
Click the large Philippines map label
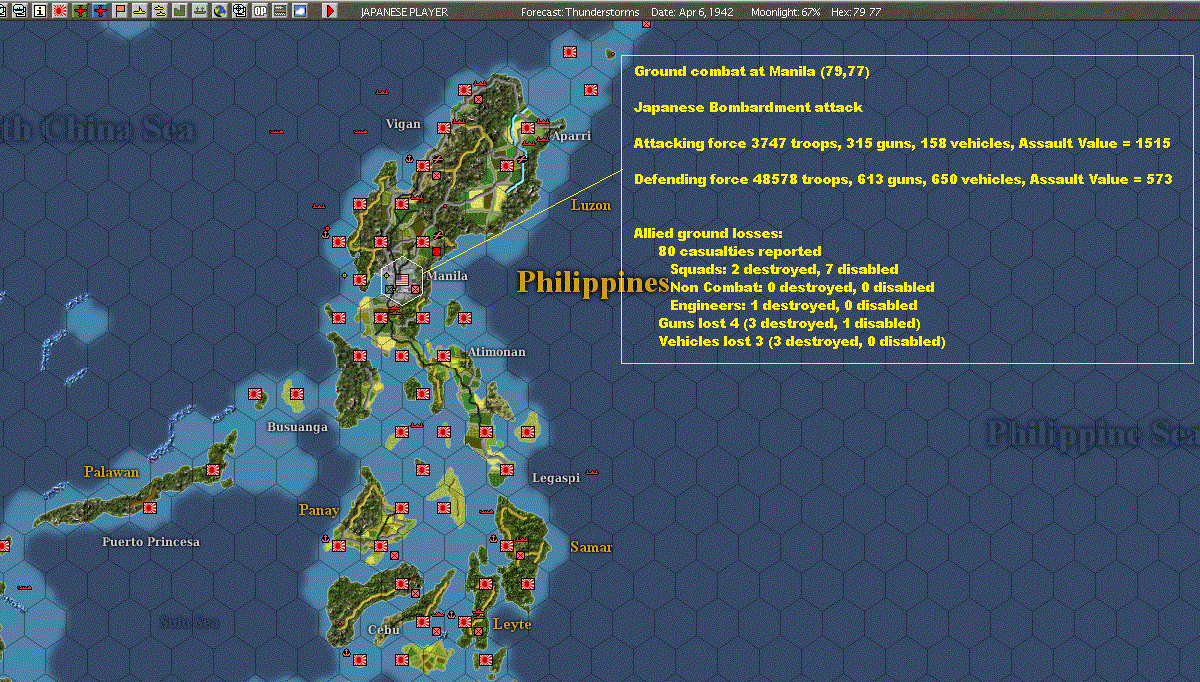(592, 283)
